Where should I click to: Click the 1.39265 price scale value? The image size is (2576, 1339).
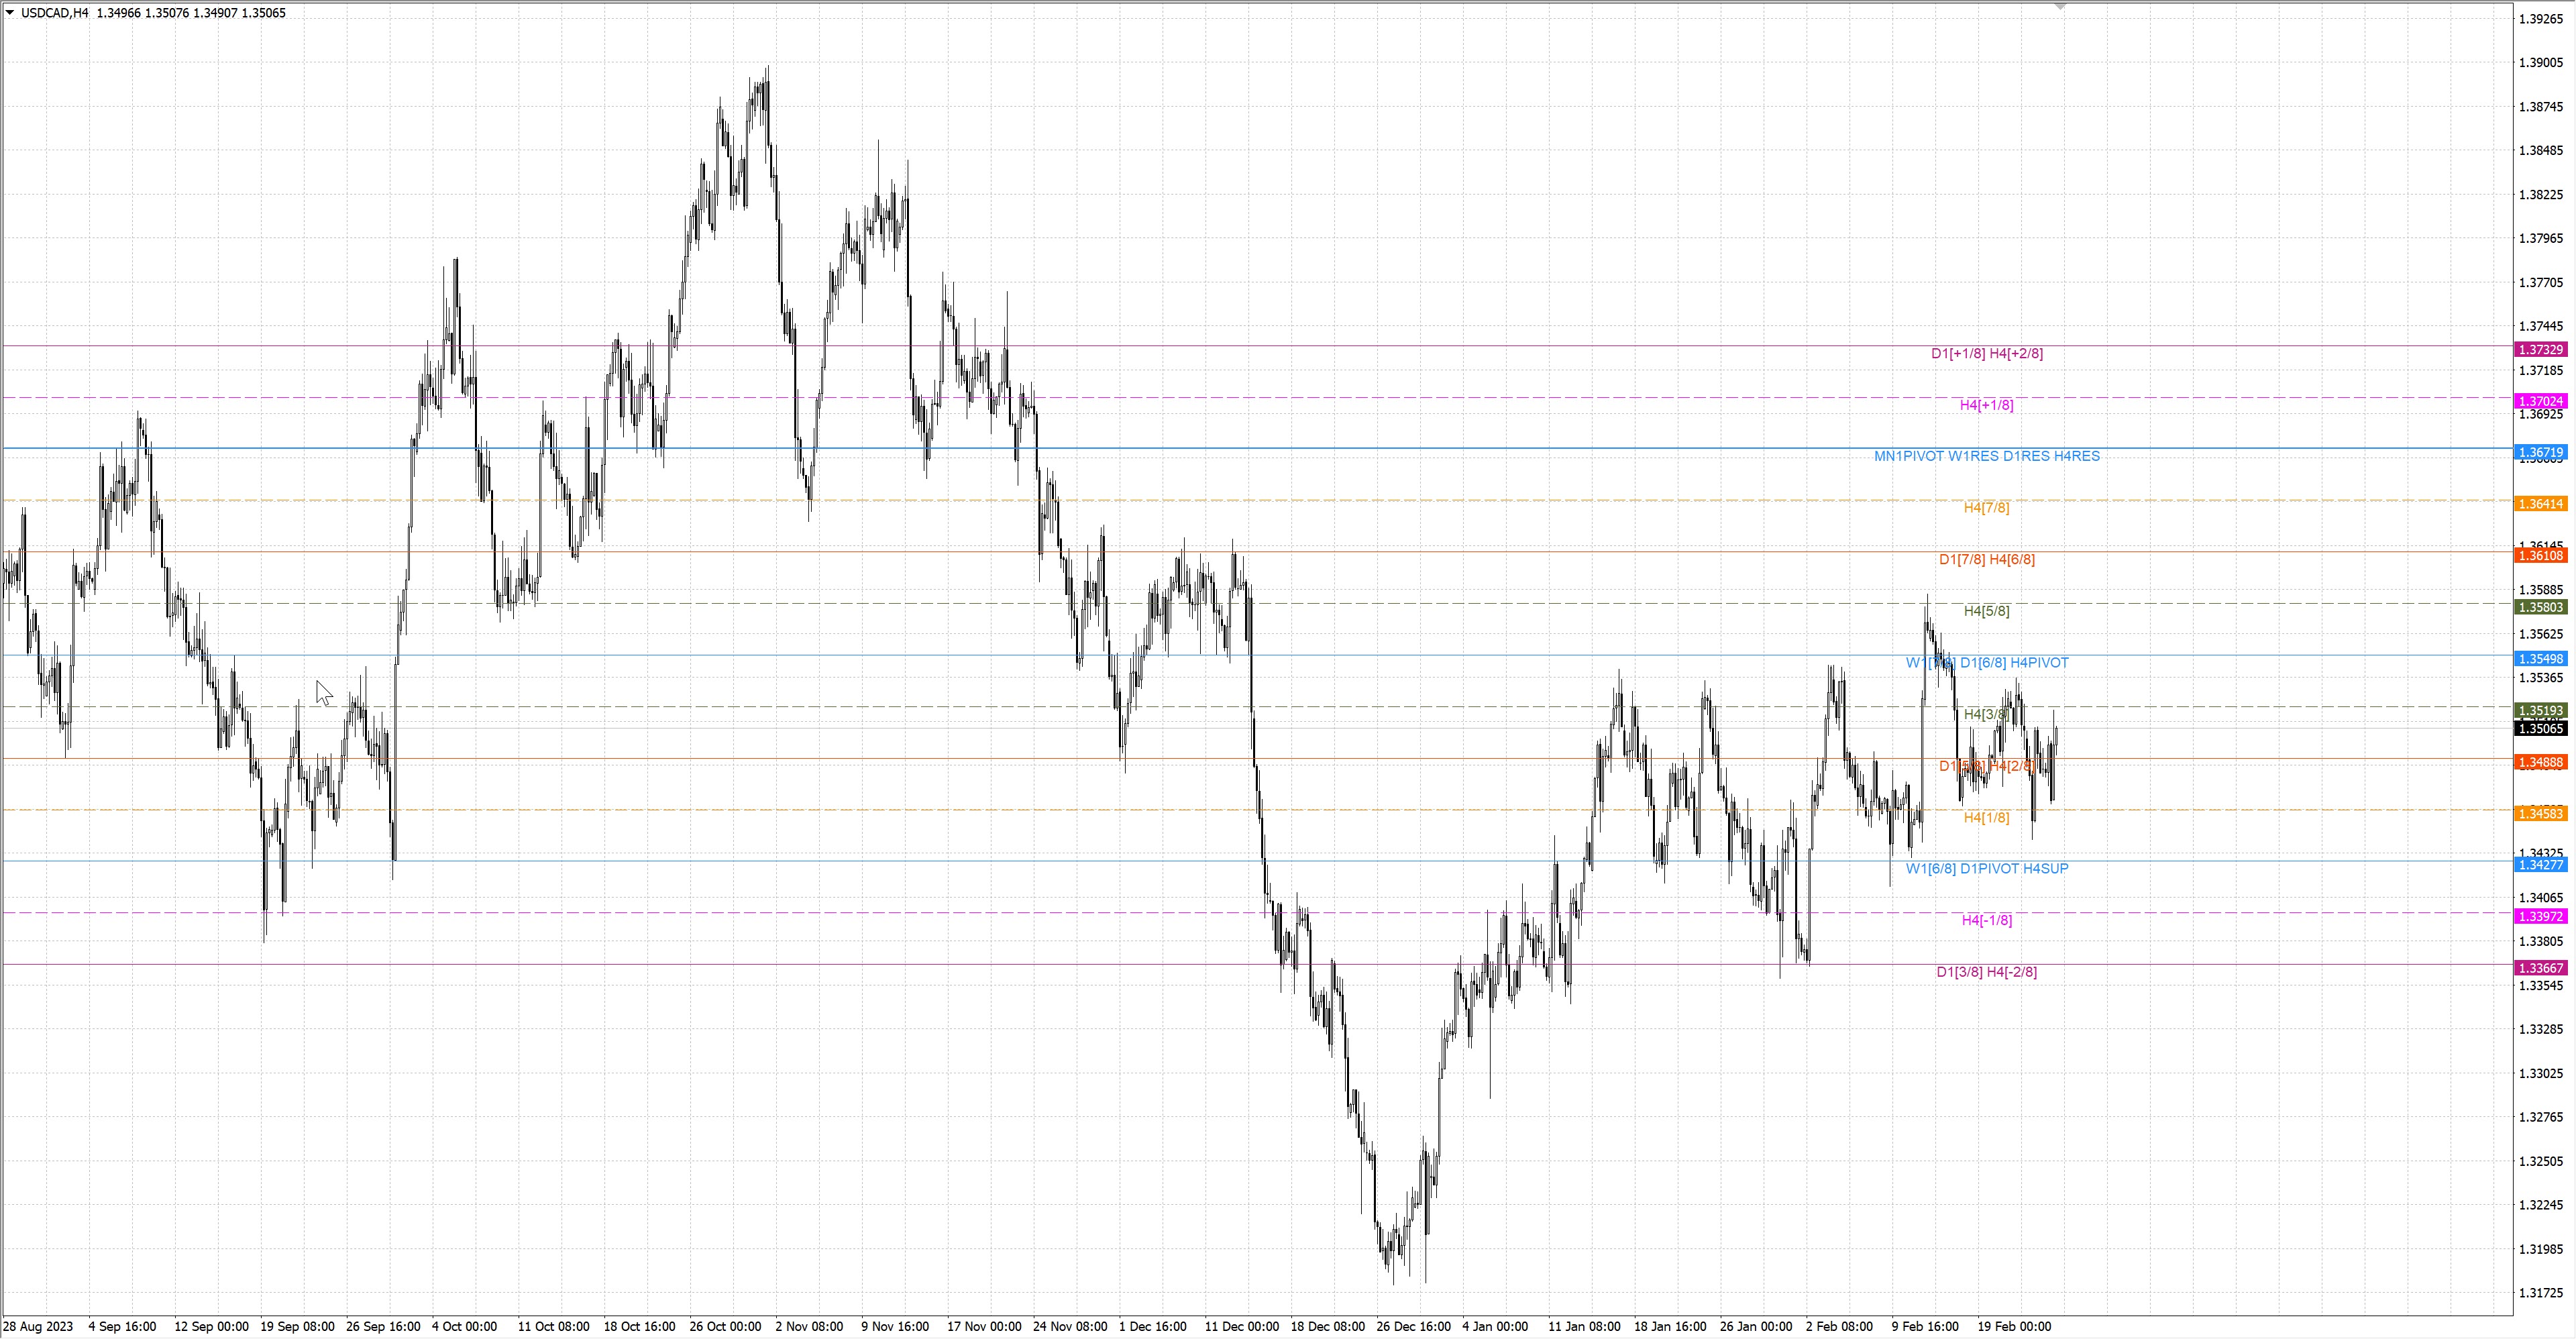tap(2540, 19)
